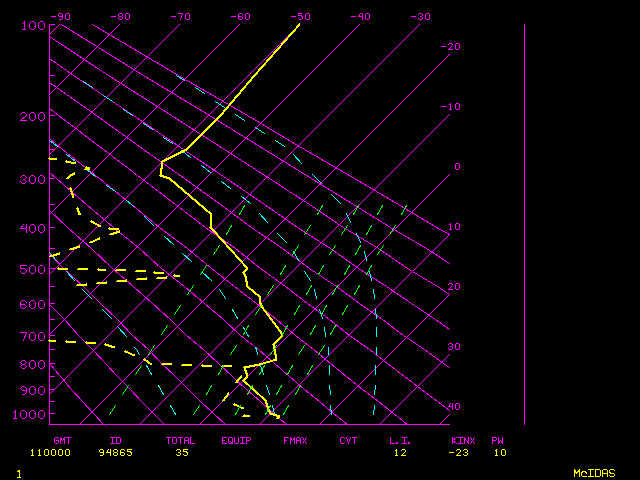The image size is (640, 480).
Task: Select the 500 pressure level label
Action: (33, 269)
